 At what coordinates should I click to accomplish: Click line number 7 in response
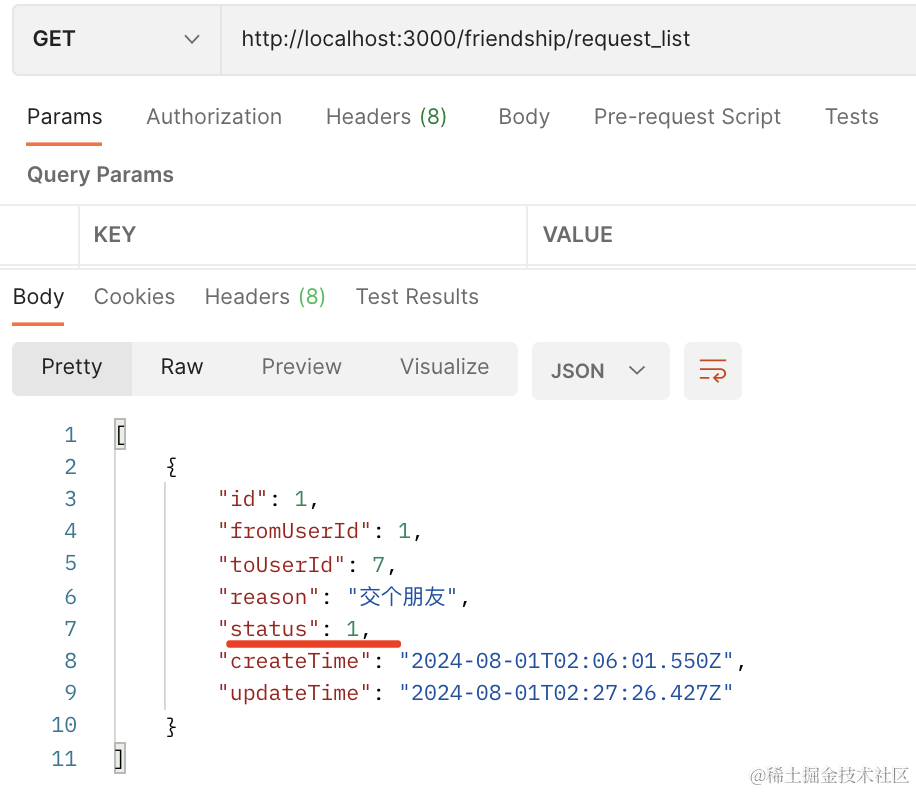coord(70,629)
